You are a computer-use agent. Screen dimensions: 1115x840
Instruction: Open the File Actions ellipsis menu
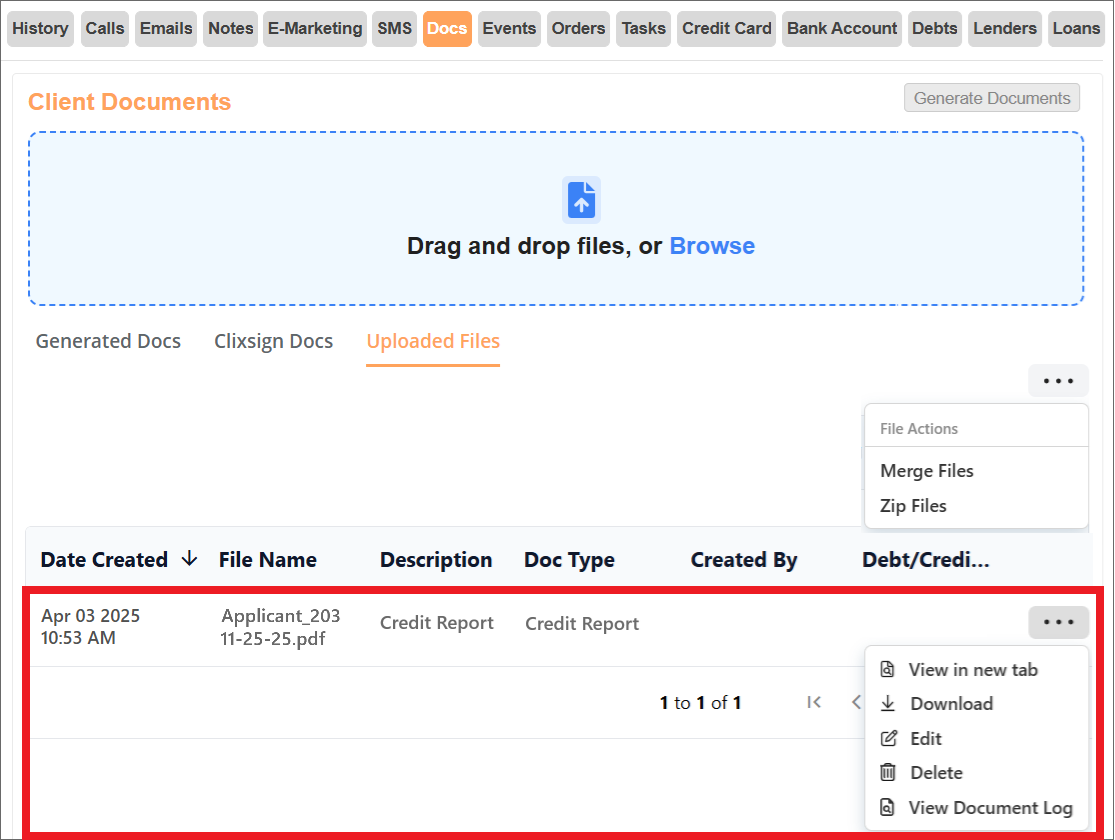1058,380
